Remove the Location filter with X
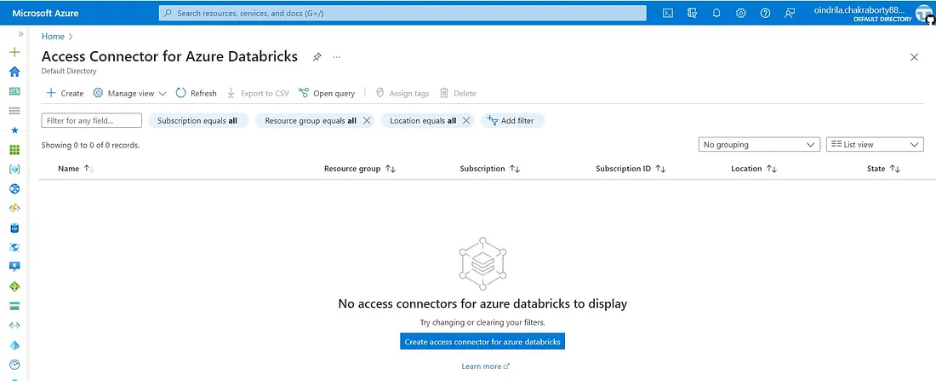Screen dimensions: 936x381 coord(466,121)
